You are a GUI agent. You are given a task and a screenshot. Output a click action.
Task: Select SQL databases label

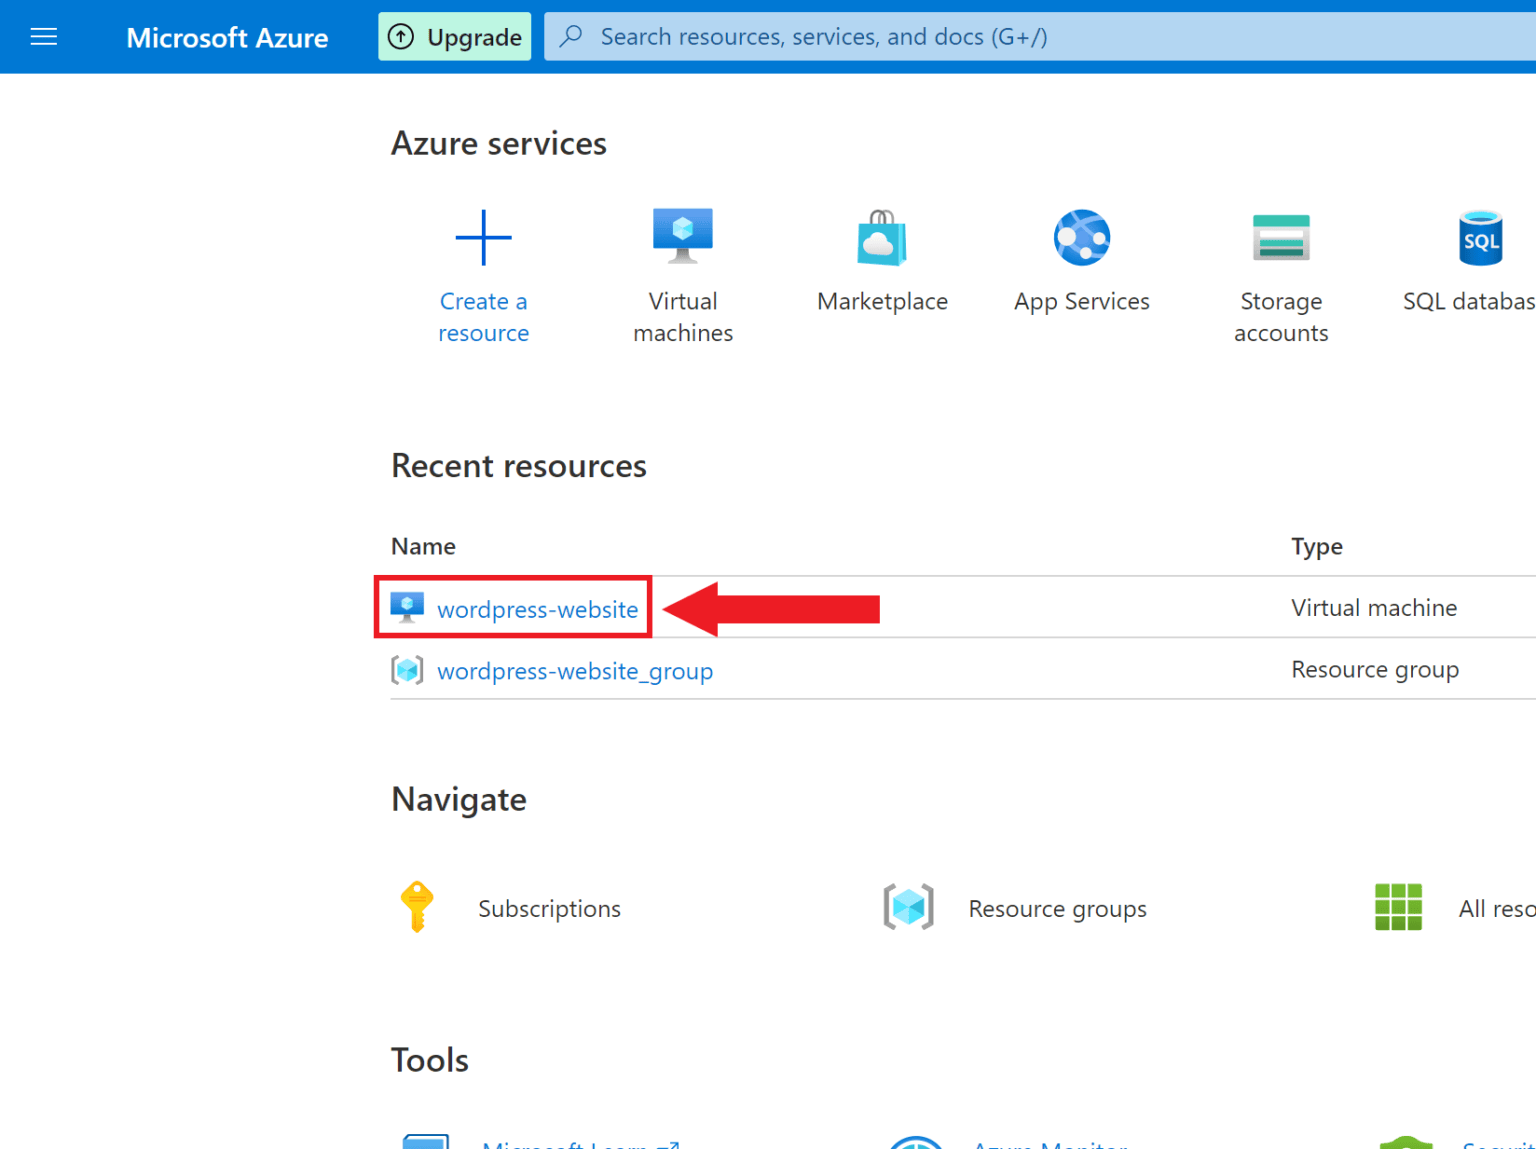point(1469,301)
